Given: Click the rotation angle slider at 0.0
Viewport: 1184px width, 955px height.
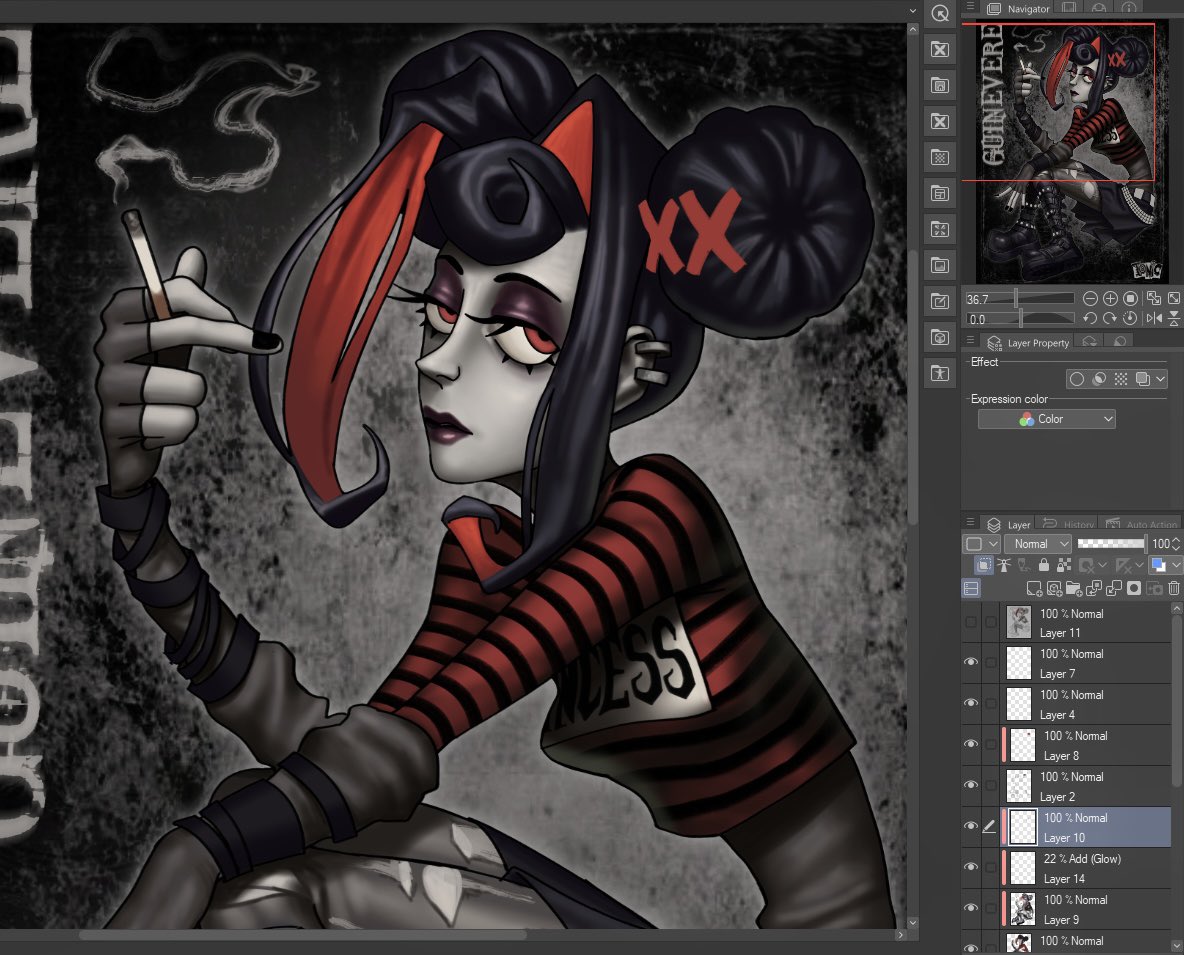Looking at the screenshot, I should [1019, 319].
